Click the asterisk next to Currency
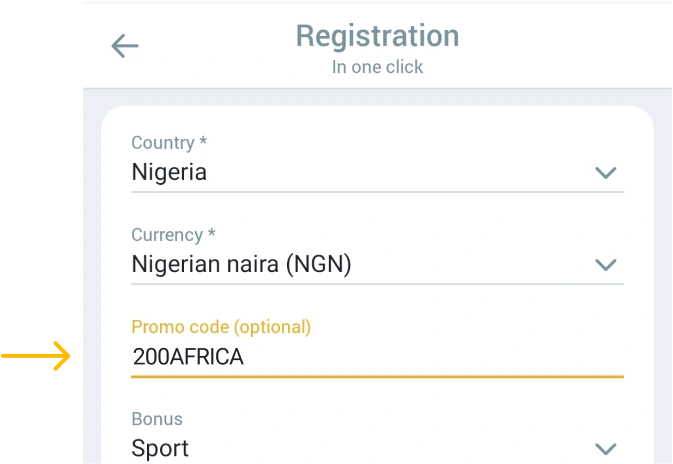Viewport: 673px width, 464px height. [211, 232]
